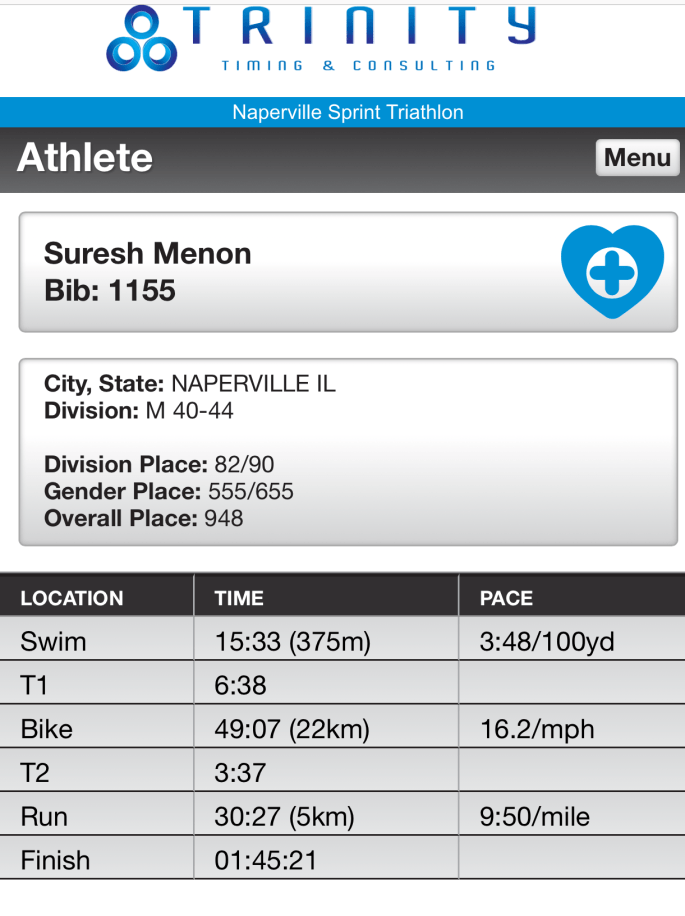Click the PACE column header

pyautogui.click(x=506, y=598)
